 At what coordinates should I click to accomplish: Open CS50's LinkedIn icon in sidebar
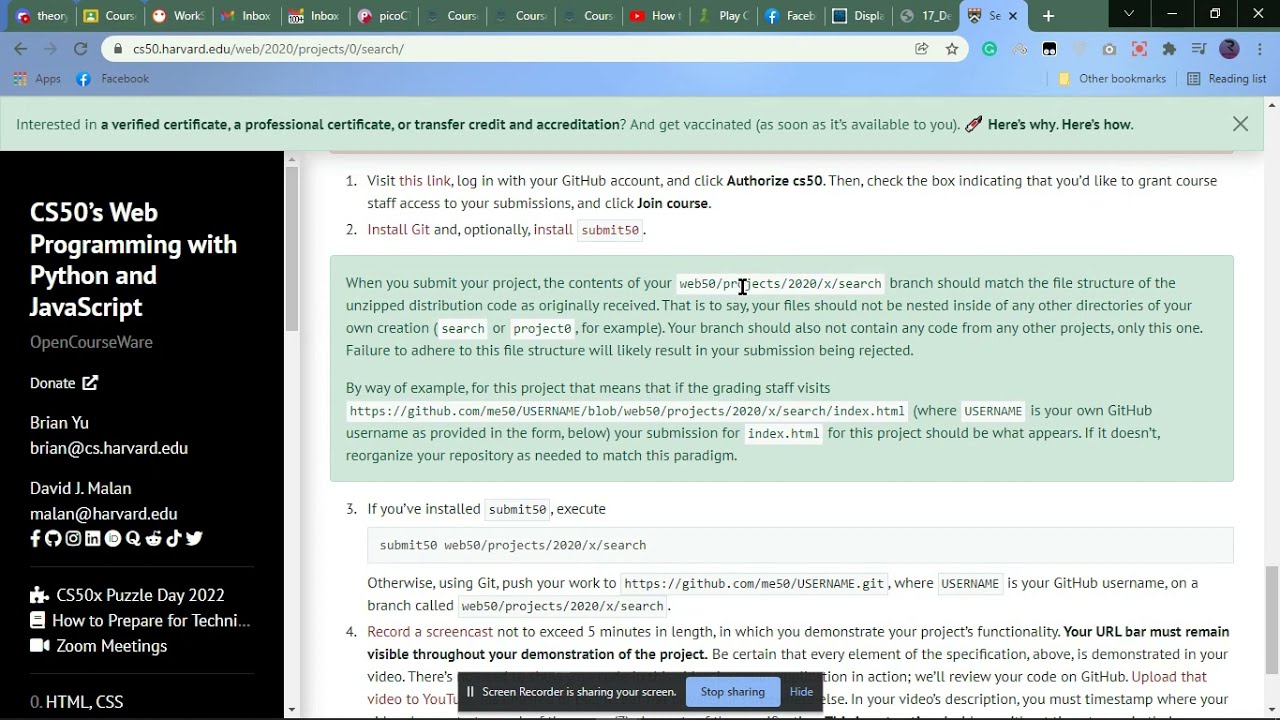(93, 538)
